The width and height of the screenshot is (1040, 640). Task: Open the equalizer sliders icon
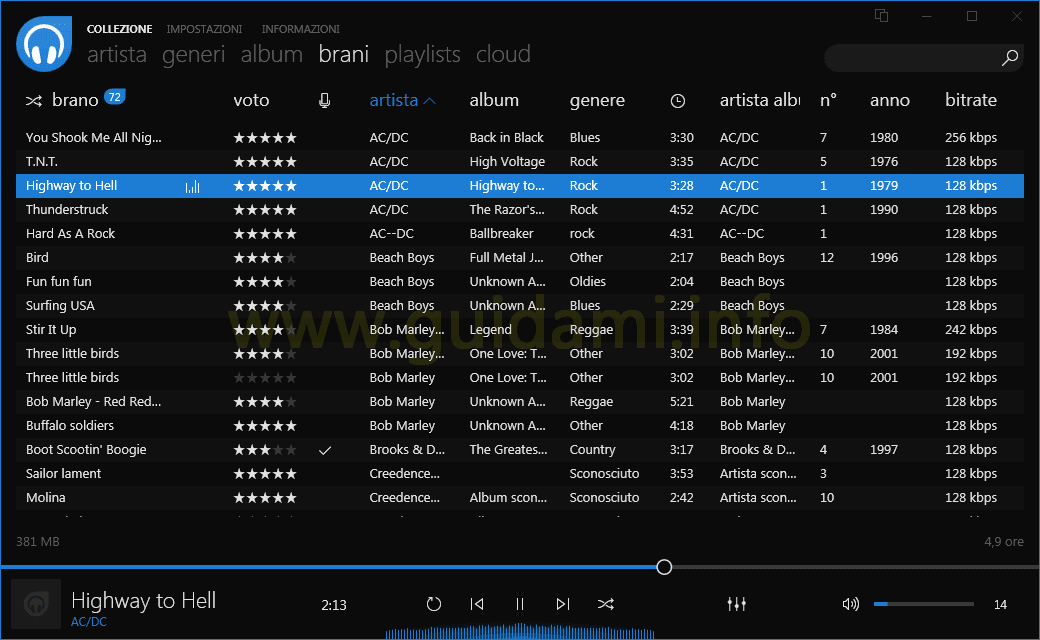736,604
